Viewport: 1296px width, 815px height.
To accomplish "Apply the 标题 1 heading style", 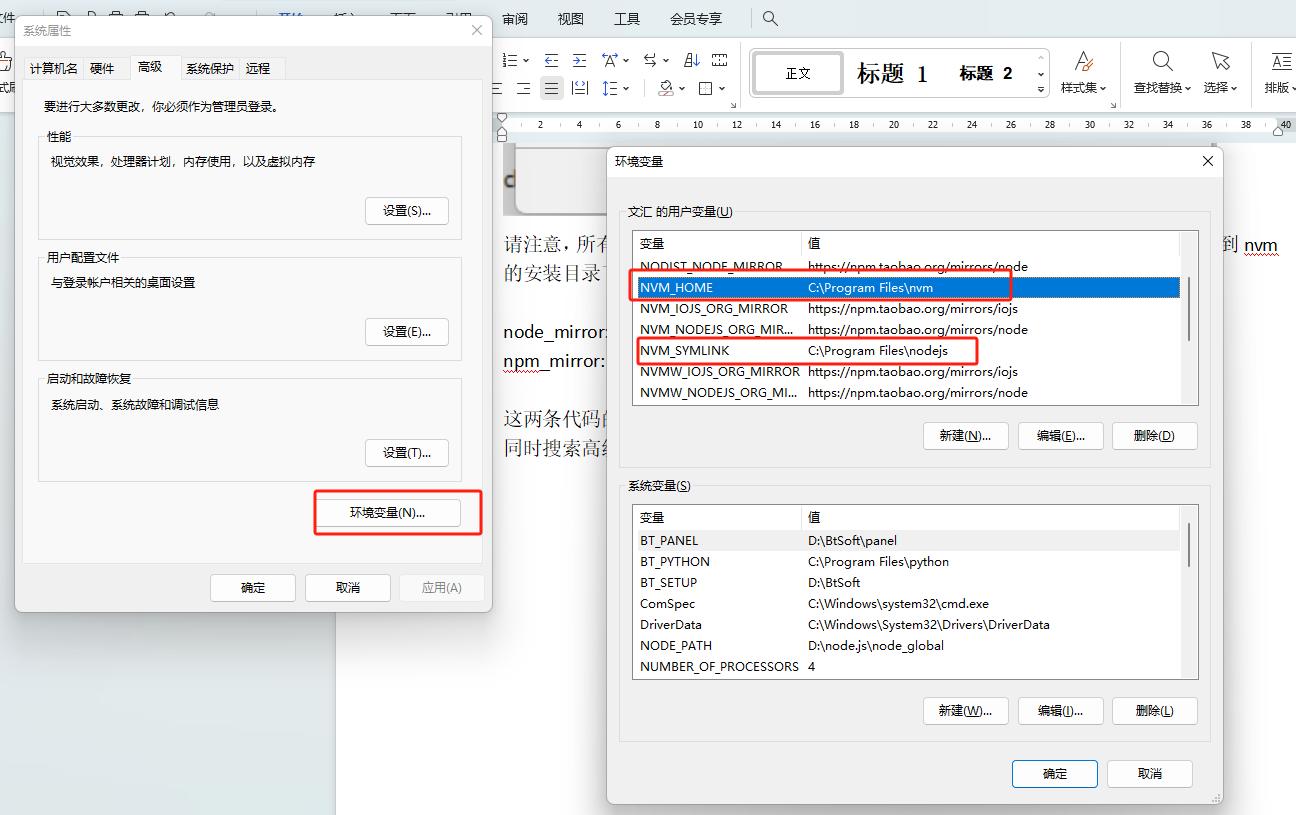I will tap(892, 73).
